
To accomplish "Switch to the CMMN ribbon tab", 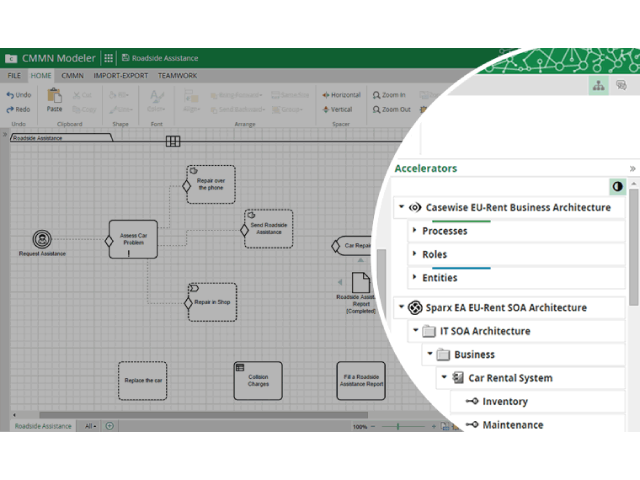I will [x=72, y=76].
